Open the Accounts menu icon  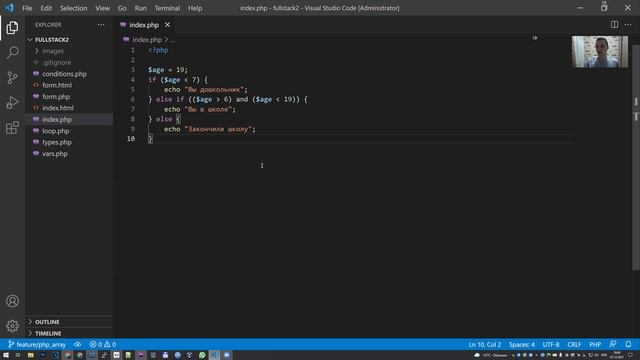pyautogui.click(x=12, y=301)
